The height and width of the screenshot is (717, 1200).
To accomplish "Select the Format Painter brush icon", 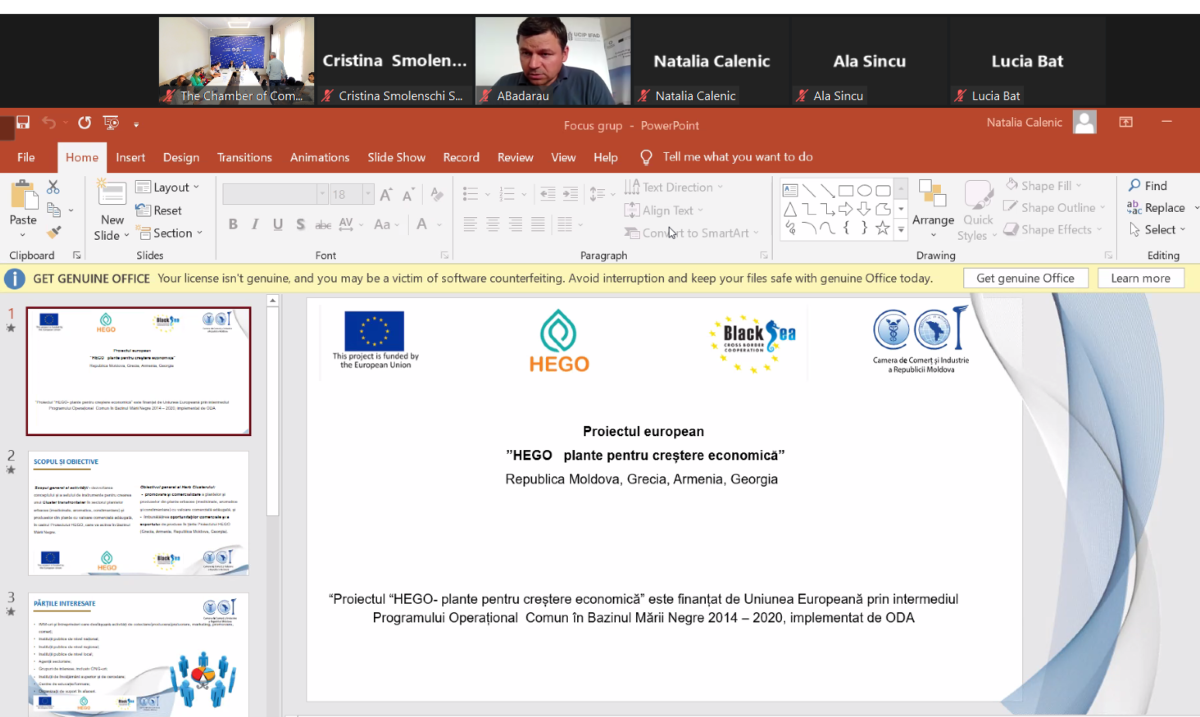I will (x=53, y=232).
